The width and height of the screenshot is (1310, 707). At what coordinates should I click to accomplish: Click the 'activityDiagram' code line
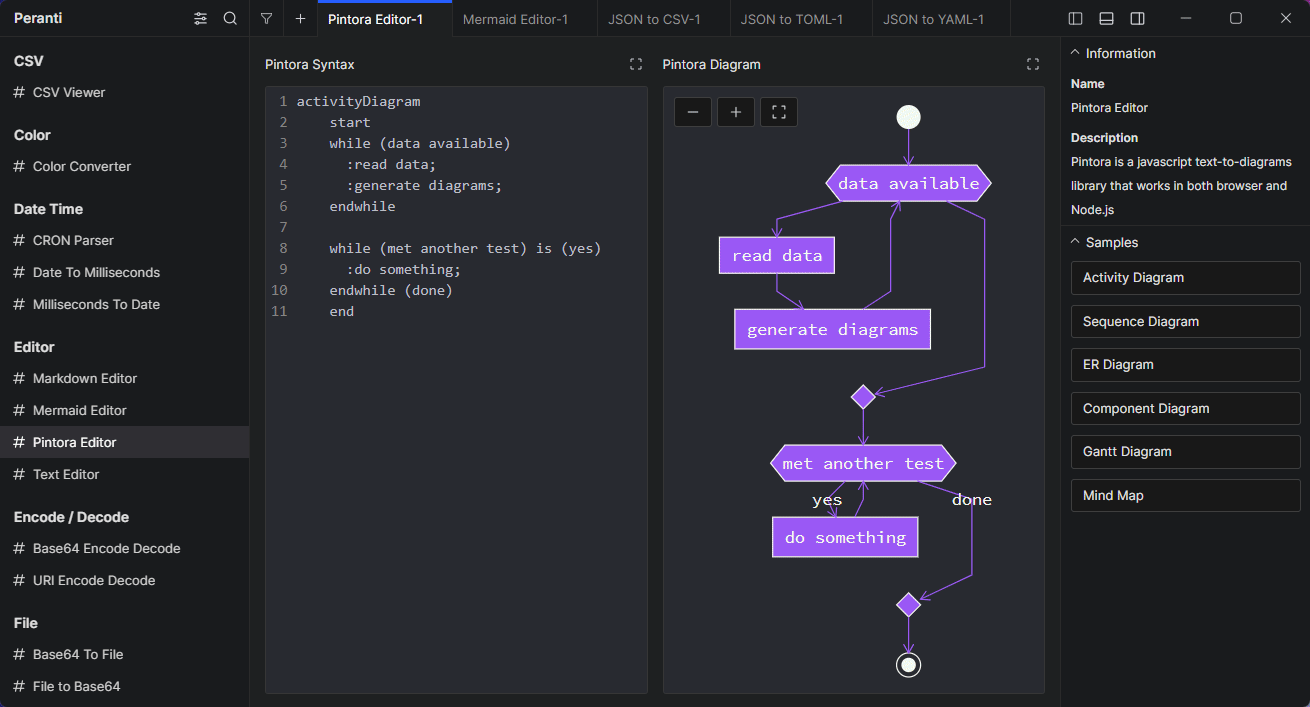point(358,101)
